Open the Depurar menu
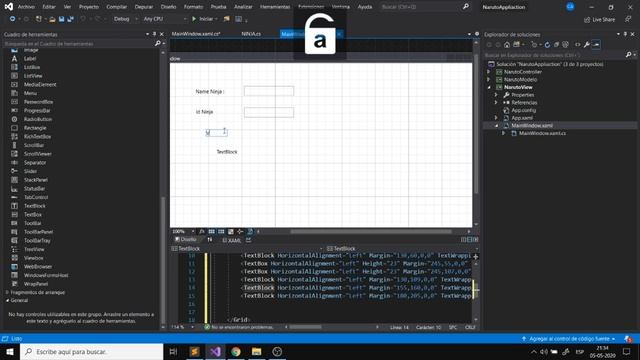 pos(144,7)
